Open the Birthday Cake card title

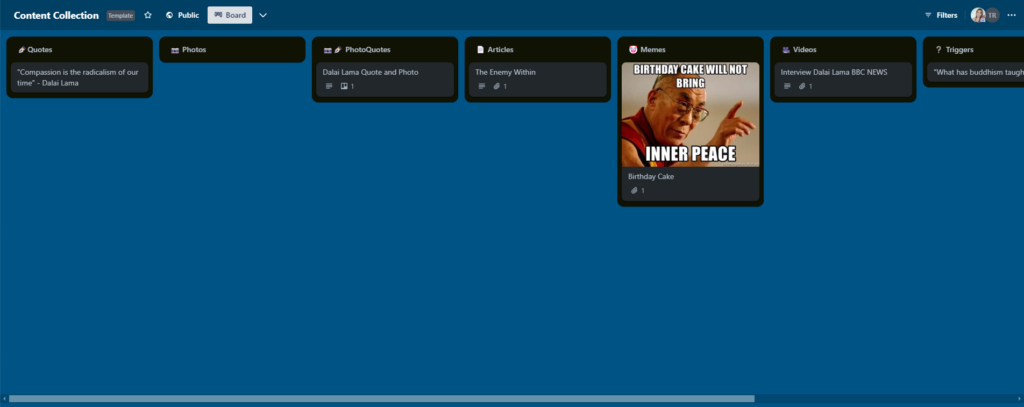[650, 176]
